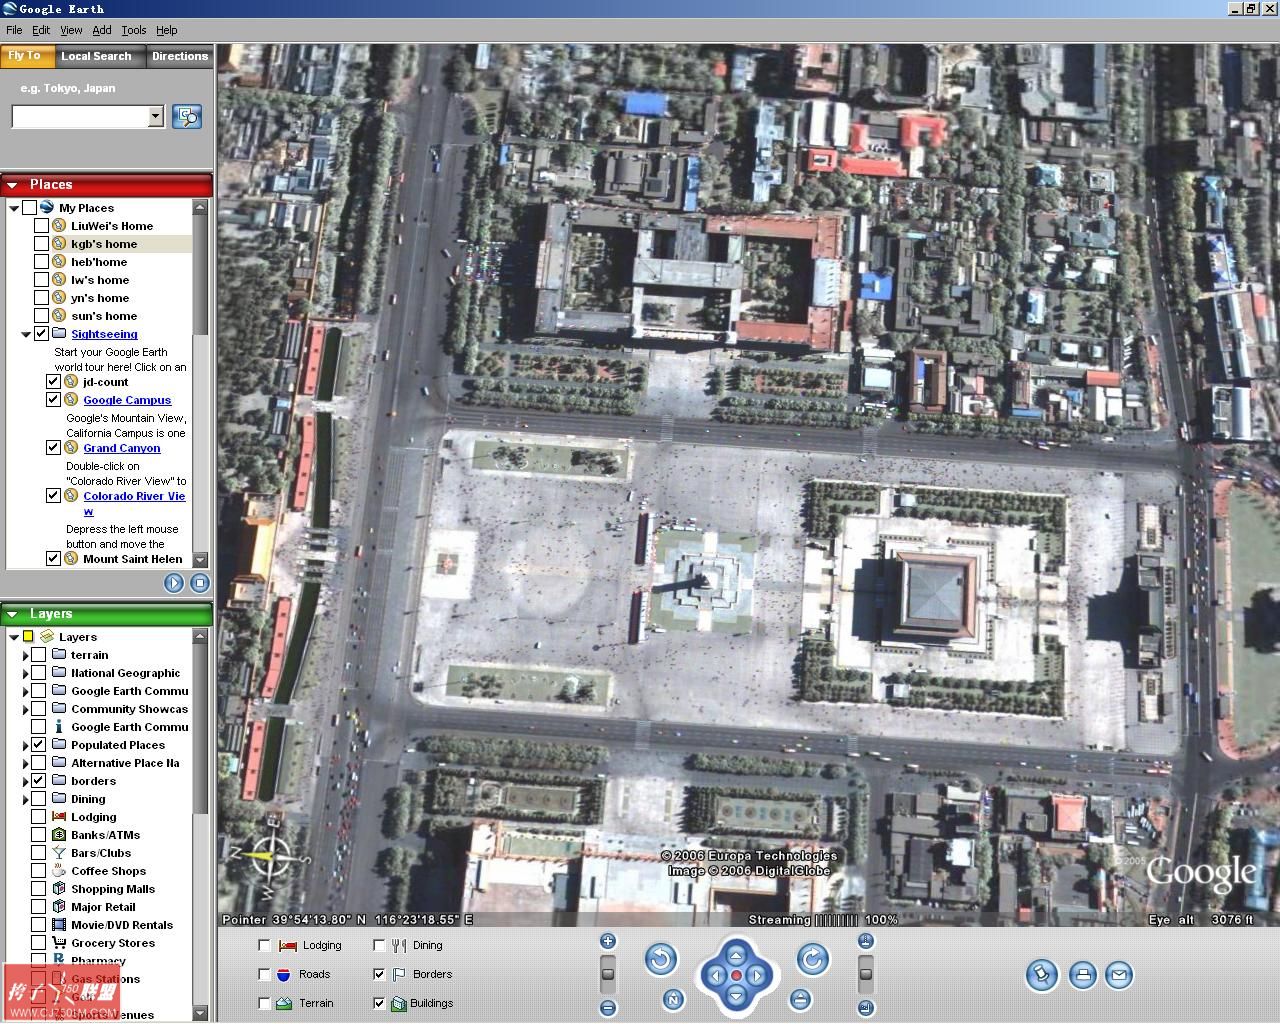Check the Major Retail layer checkbox
This screenshot has width=1280, height=1024.
[38, 907]
